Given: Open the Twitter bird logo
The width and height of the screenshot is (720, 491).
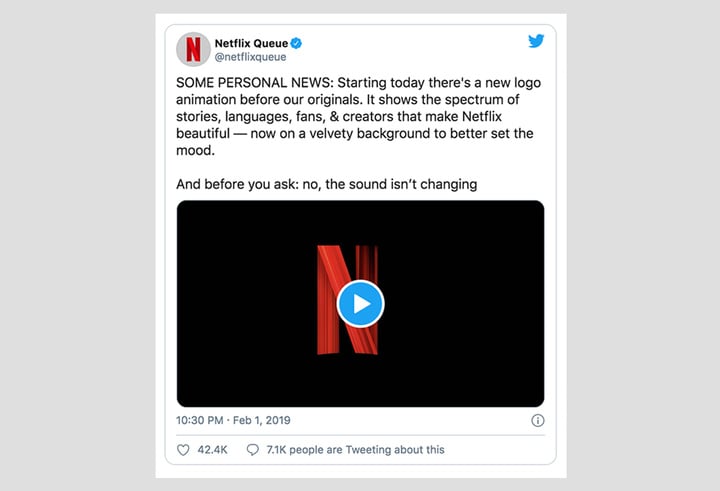Looking at the screenshot, I should click(x=536, y=41).
